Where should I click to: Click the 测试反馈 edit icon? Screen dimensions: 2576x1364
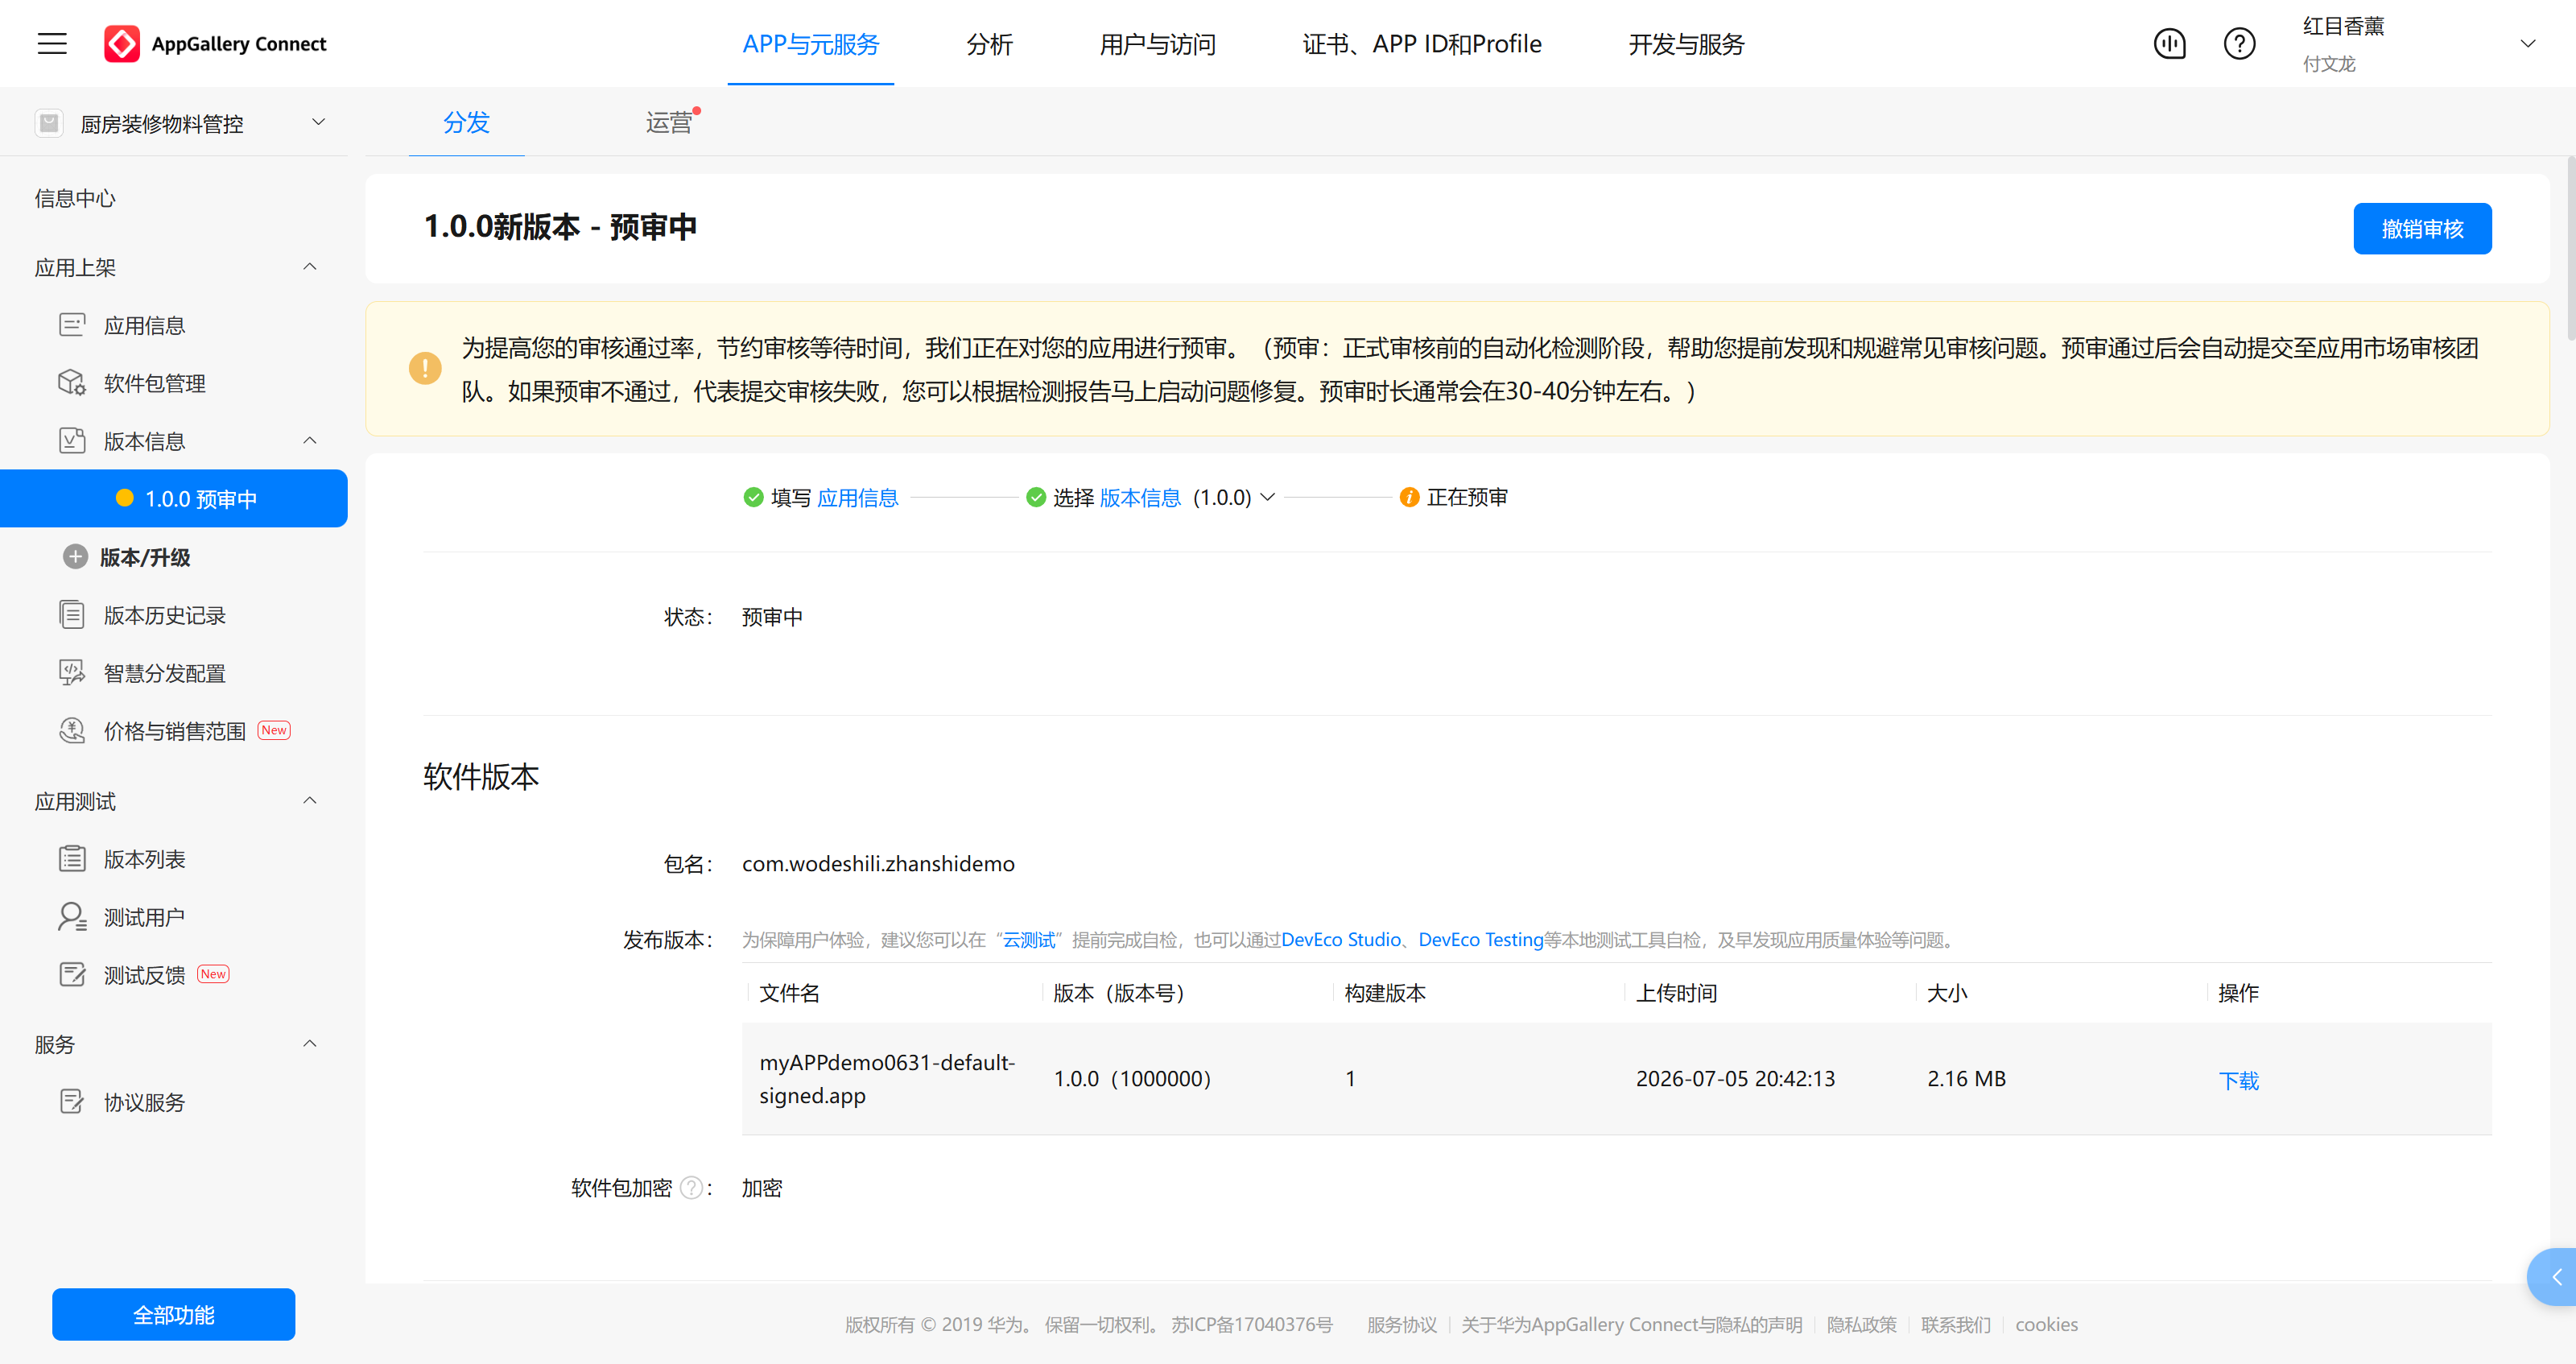tap(72, 974)
